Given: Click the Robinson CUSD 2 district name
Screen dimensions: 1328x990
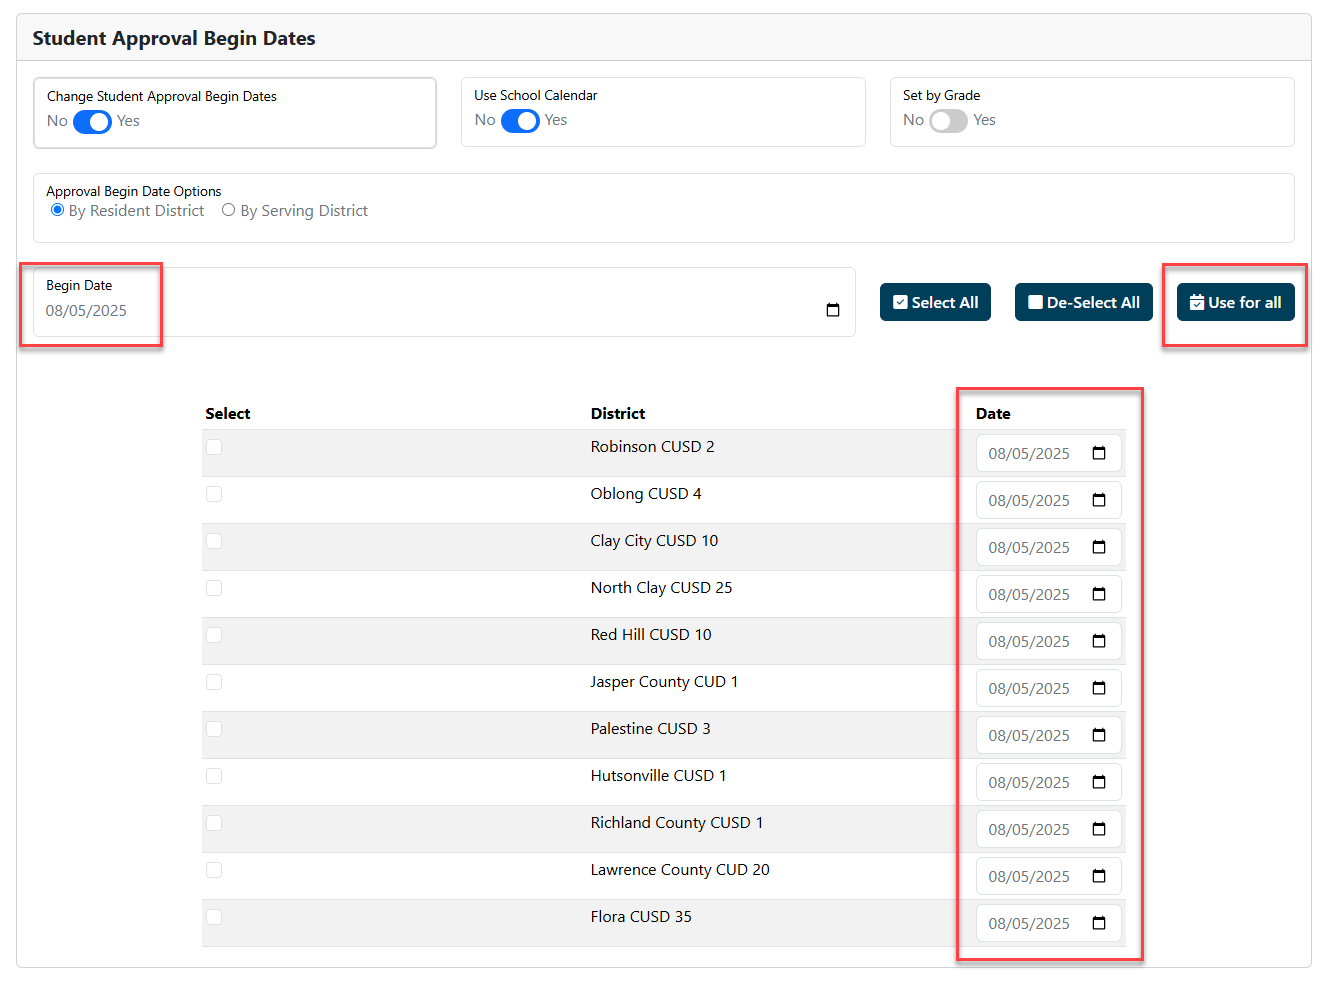Looking at the screenshot, I should 652,447.
